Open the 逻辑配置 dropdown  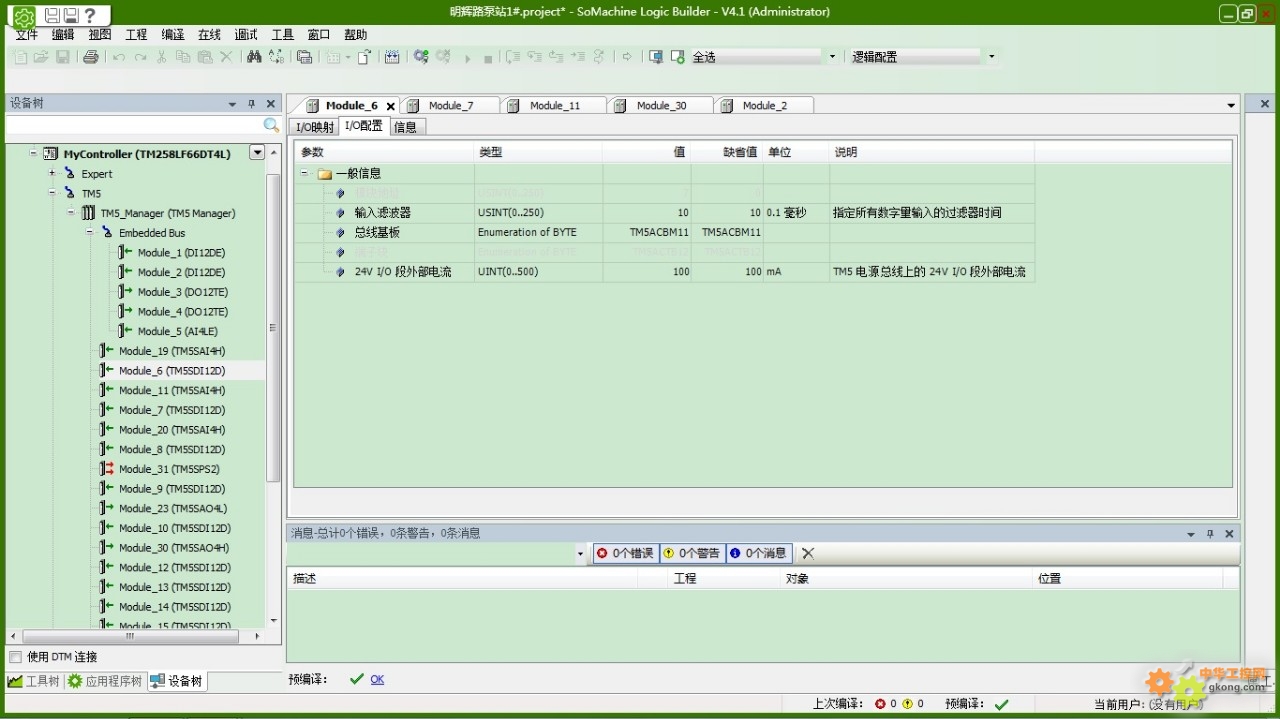pos(992,57)
